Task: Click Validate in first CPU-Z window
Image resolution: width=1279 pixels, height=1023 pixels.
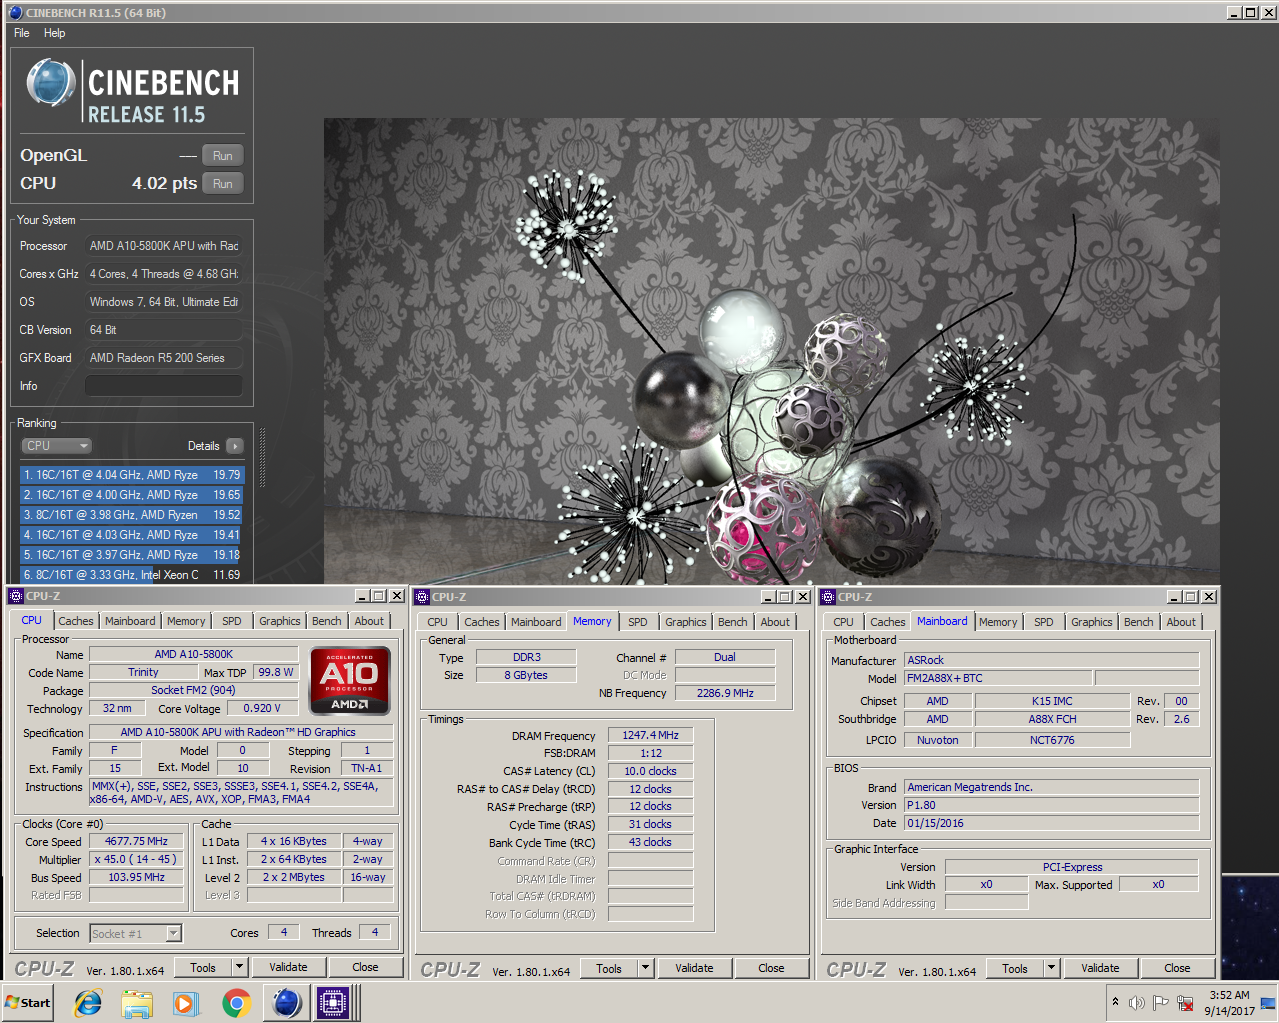Action: (288, 968)
